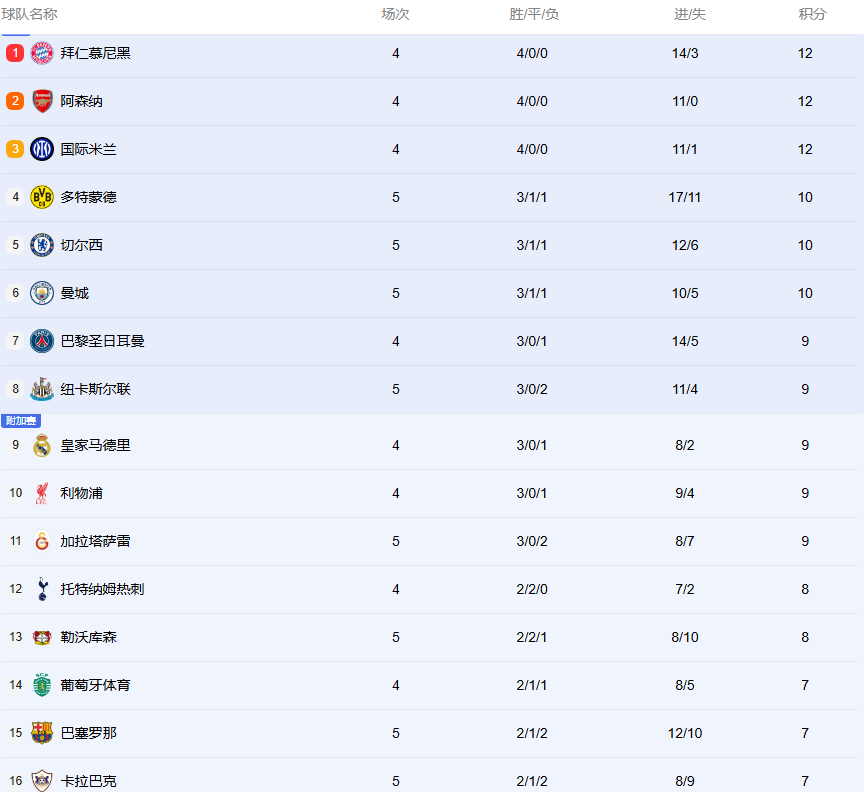Click the Chelsea club crest

pos(42,245)
